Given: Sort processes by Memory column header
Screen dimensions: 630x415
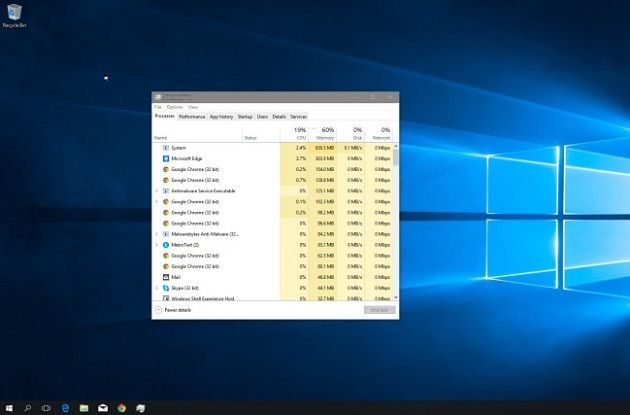Looking at the screenshot, I should (322, 134).
